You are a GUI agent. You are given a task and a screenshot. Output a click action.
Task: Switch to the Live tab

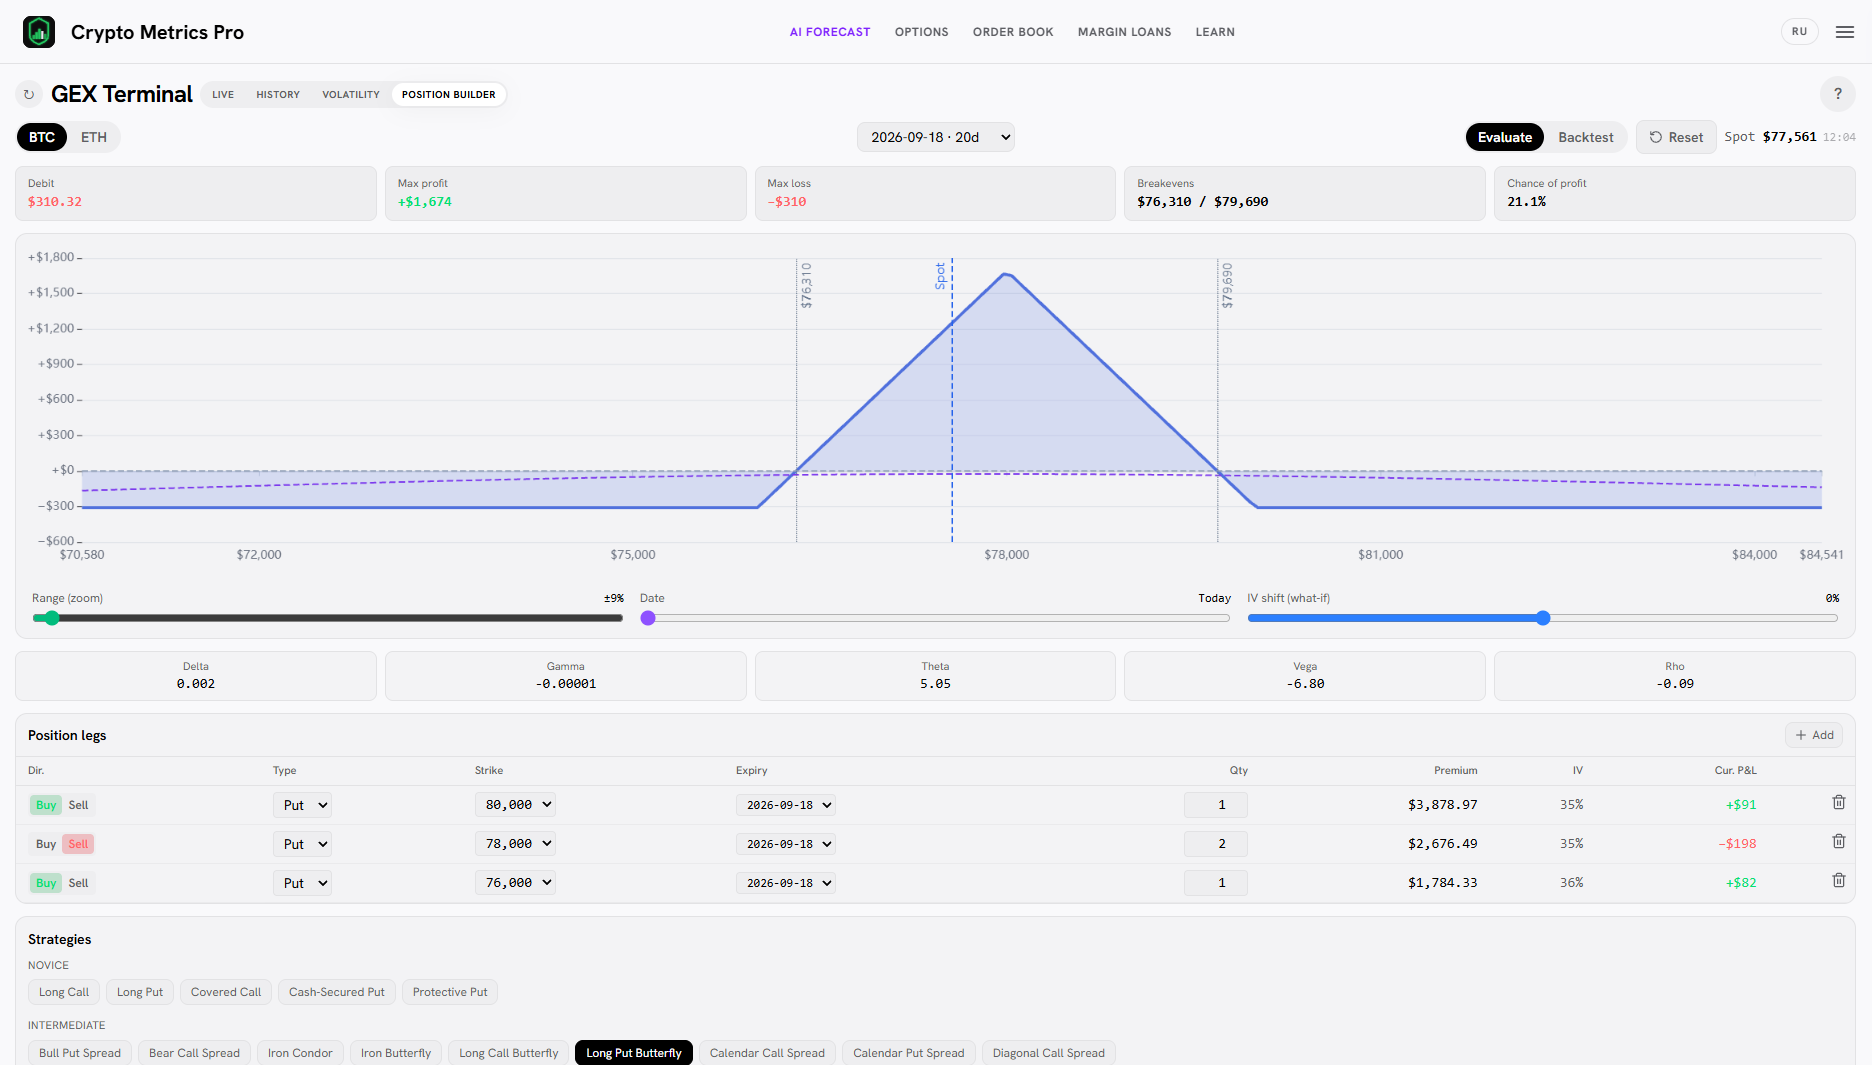[x=223, y=94]
